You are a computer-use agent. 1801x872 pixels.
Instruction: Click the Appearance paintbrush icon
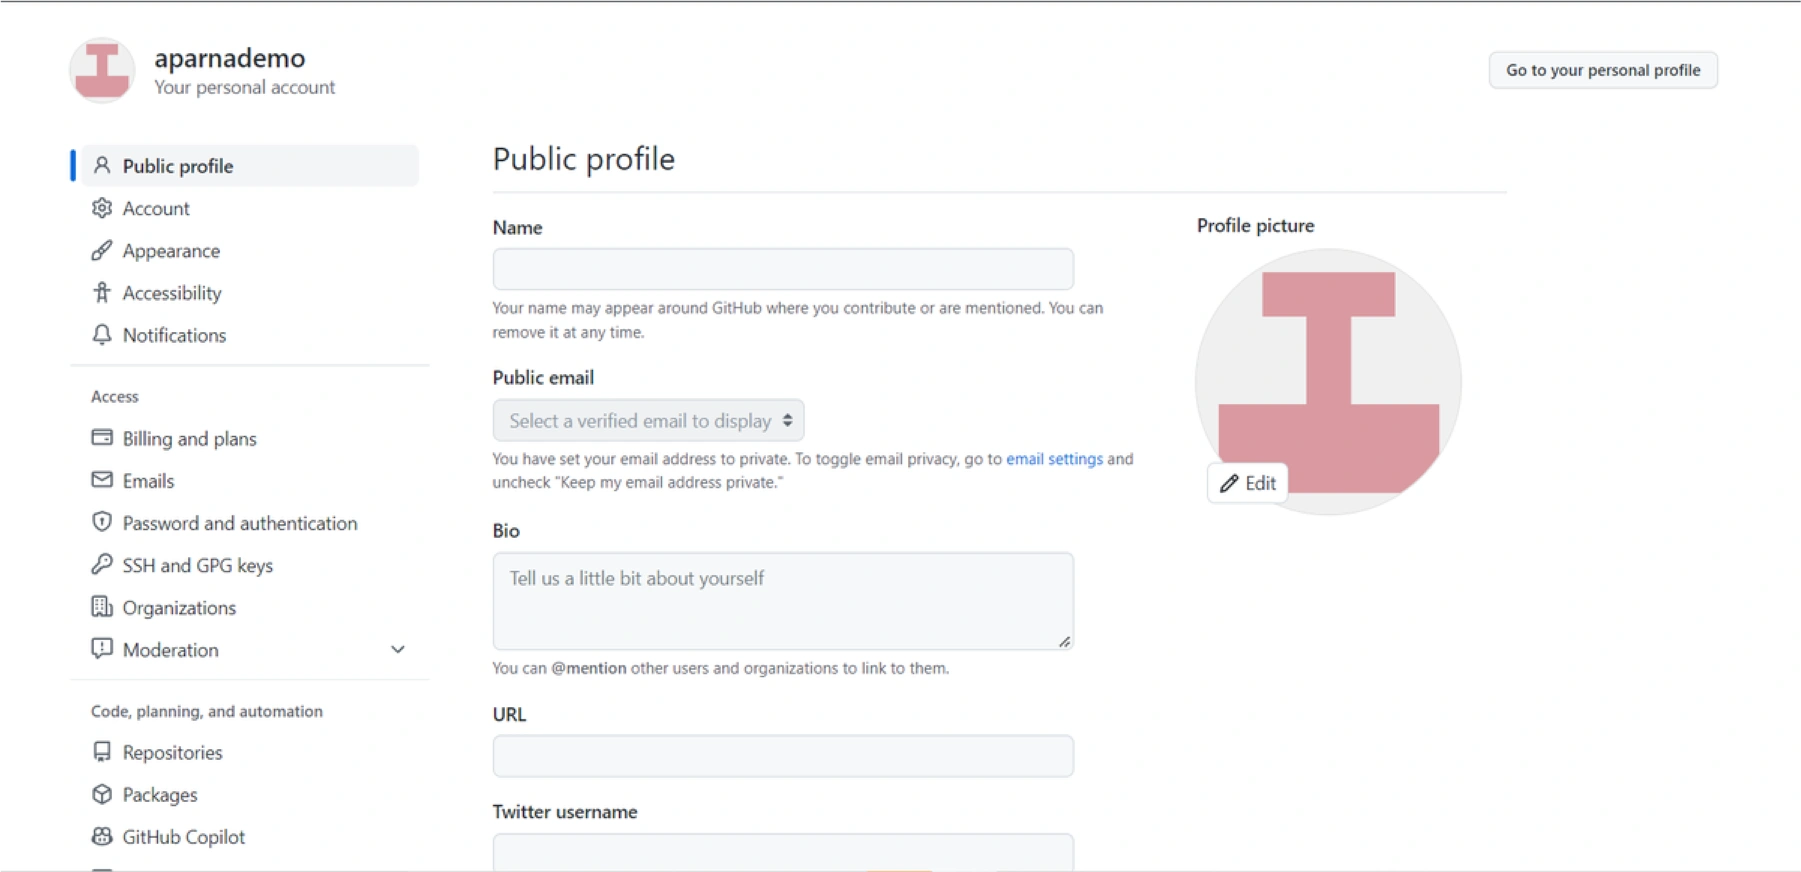pos(101,251)
